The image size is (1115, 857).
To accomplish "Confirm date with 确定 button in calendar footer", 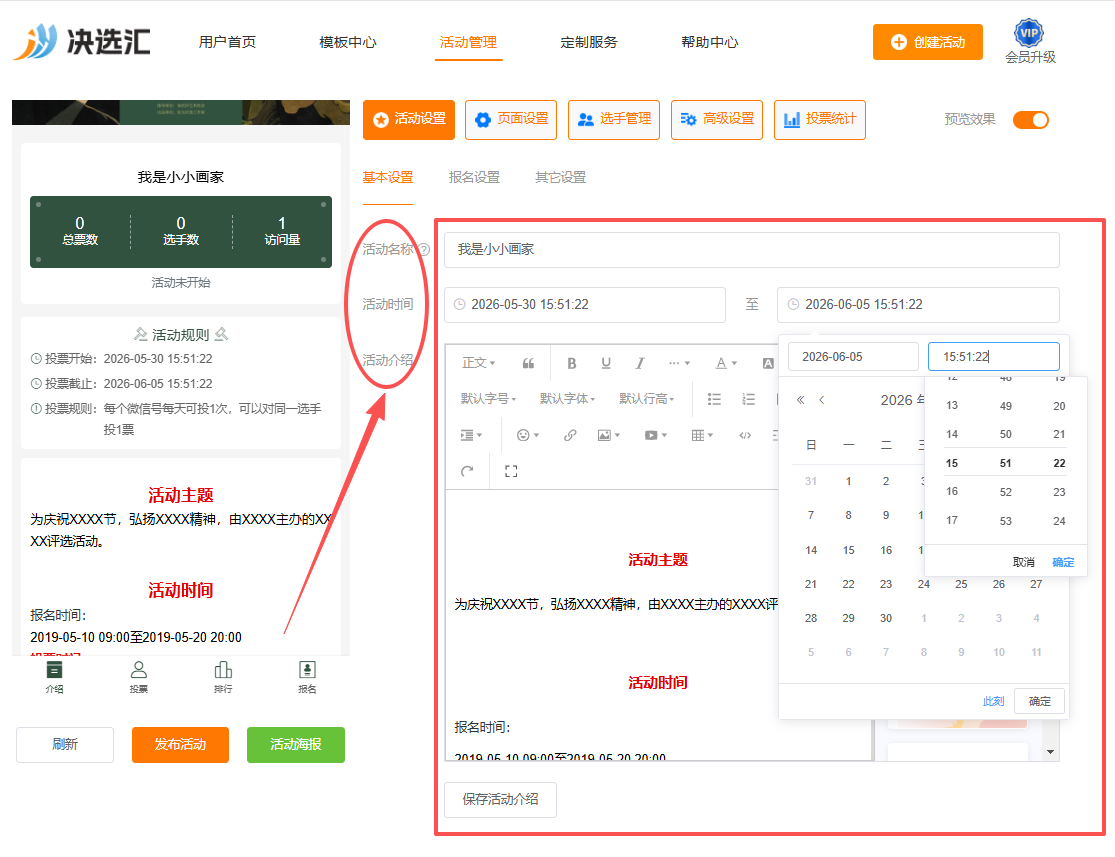I will click(x=1039, y=701).
